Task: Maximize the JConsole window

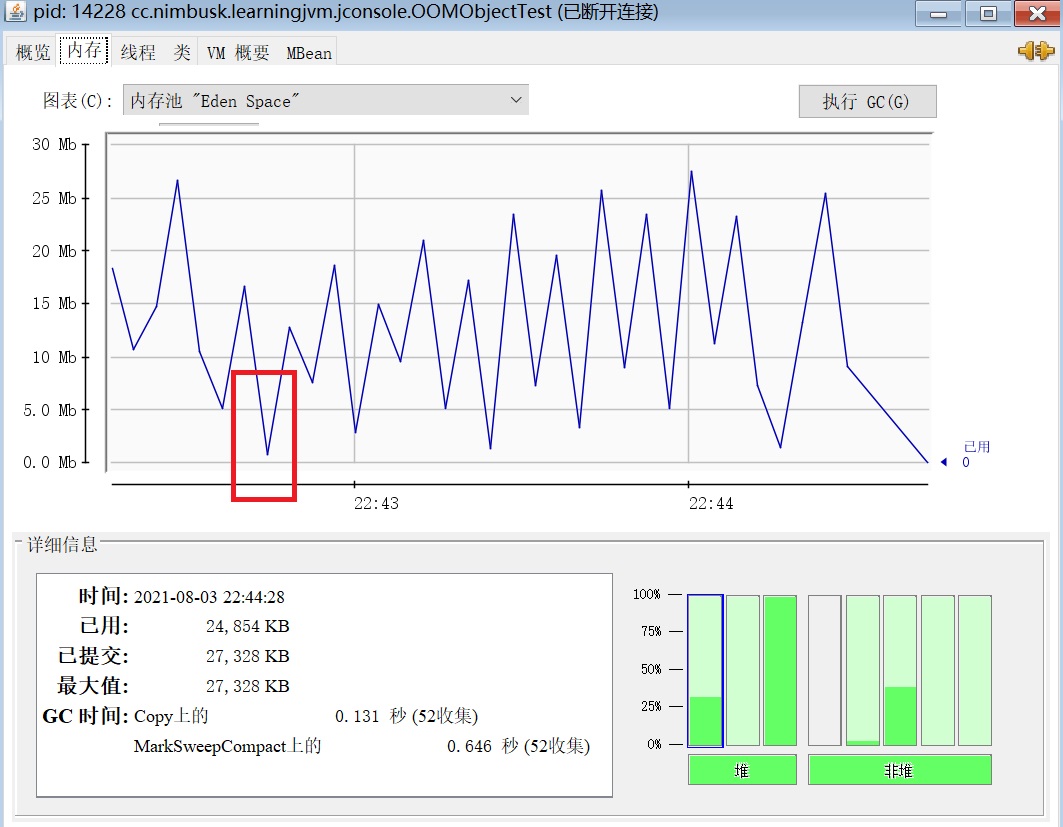Action: [988, 13]
